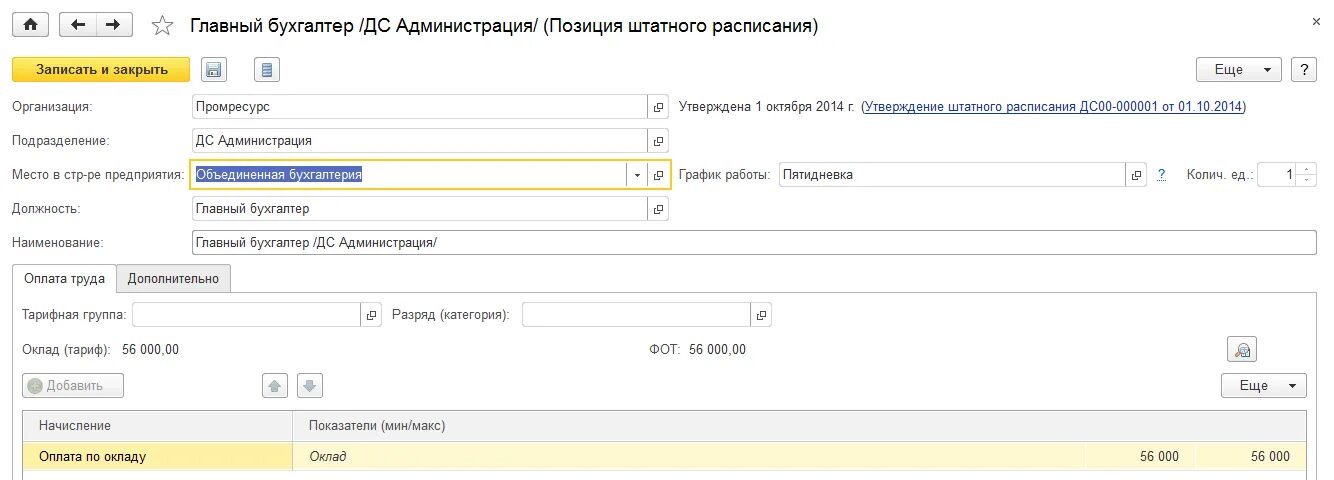Open the top Еще dropdown menu

click(1239, 70)
